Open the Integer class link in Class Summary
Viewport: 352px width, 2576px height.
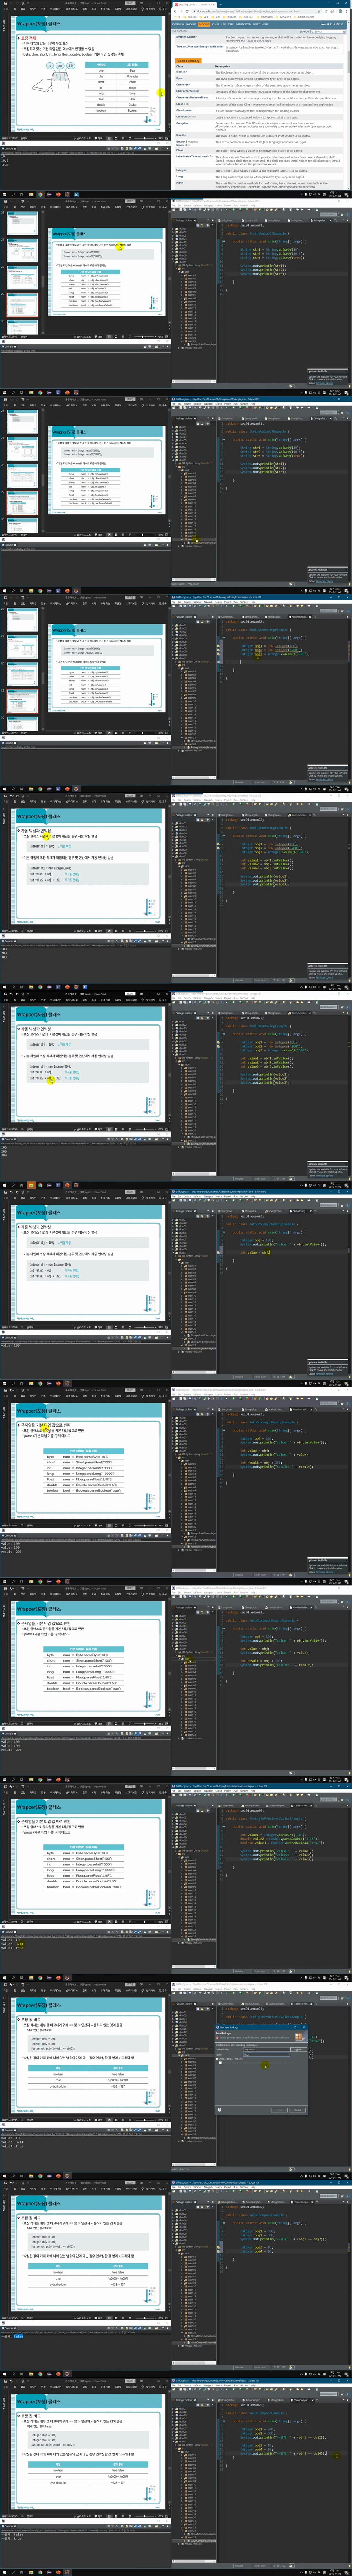tap(181, 170)
